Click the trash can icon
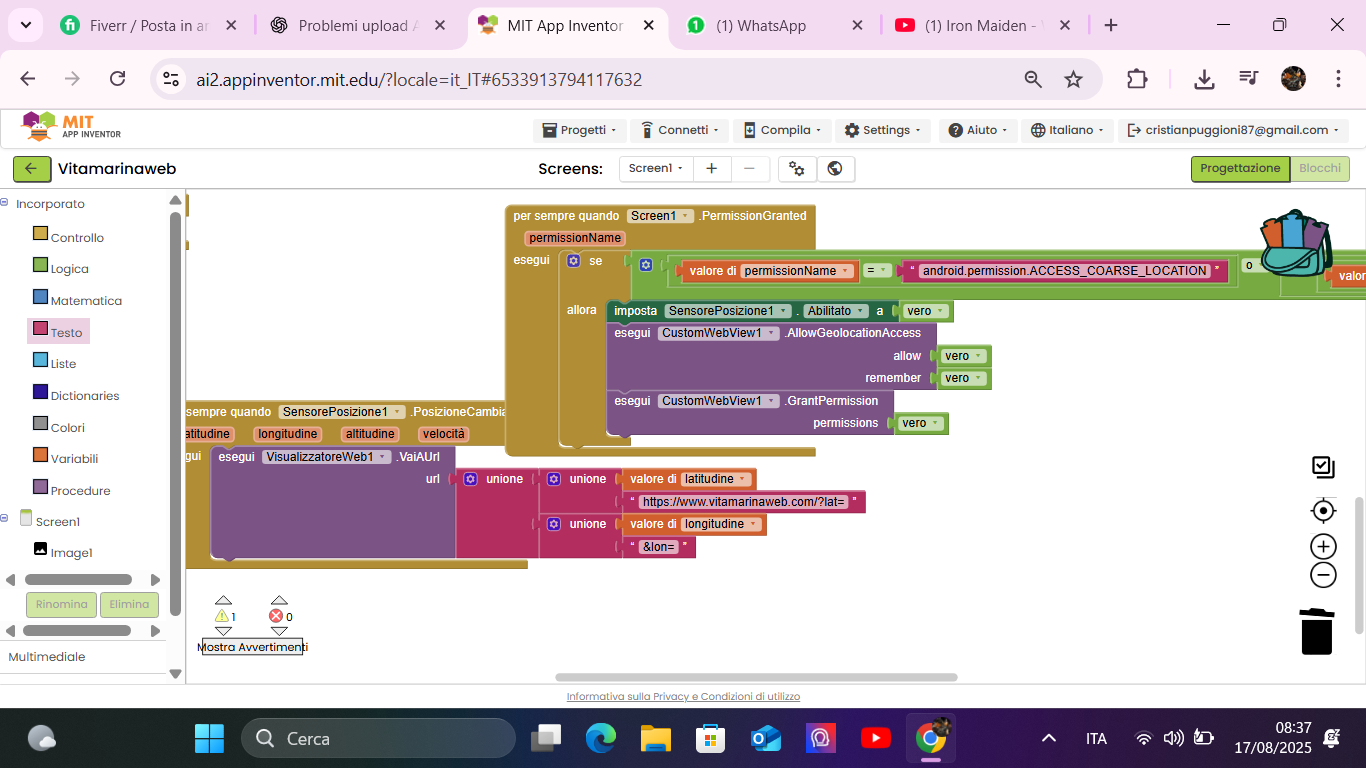 (x=1317, y=631)
